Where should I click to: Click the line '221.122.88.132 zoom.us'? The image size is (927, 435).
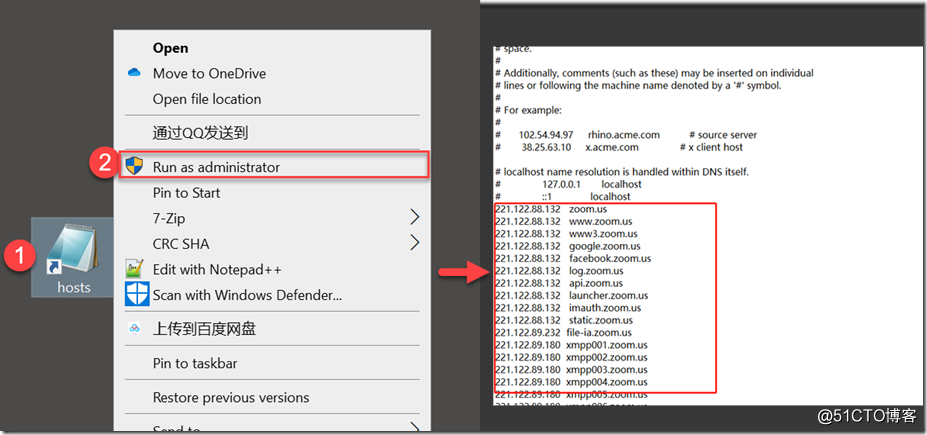pos(551,209)
